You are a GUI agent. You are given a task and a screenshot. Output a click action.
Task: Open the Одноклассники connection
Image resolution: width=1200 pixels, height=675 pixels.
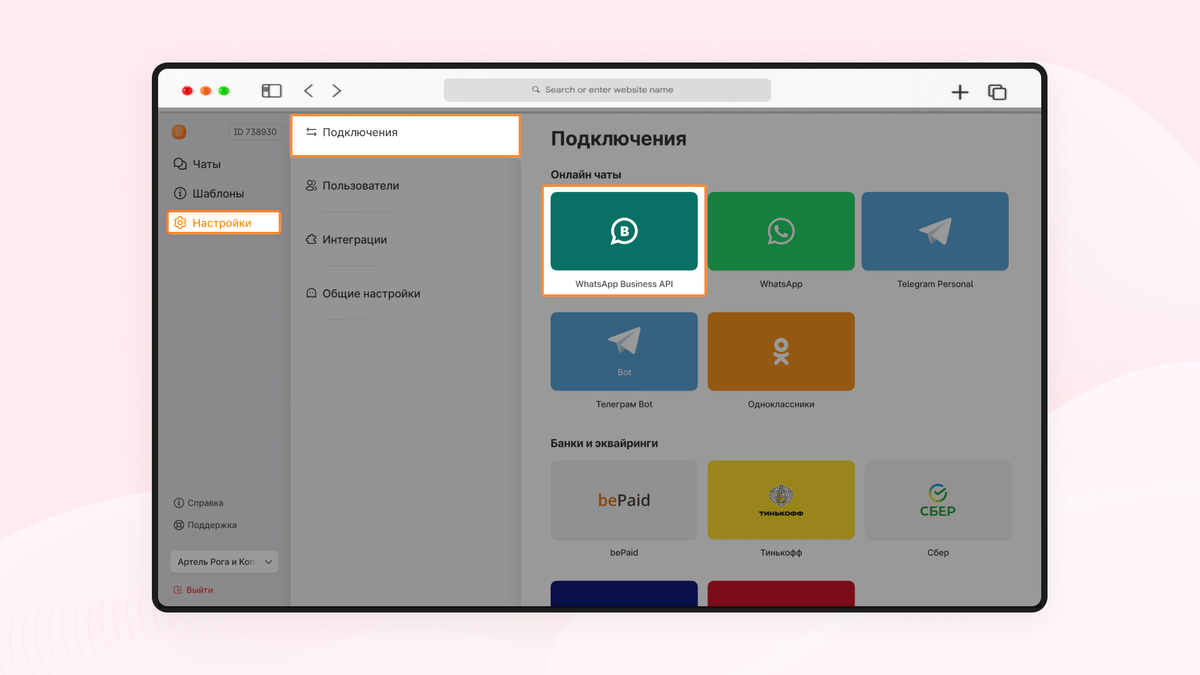tap(780, 351)
